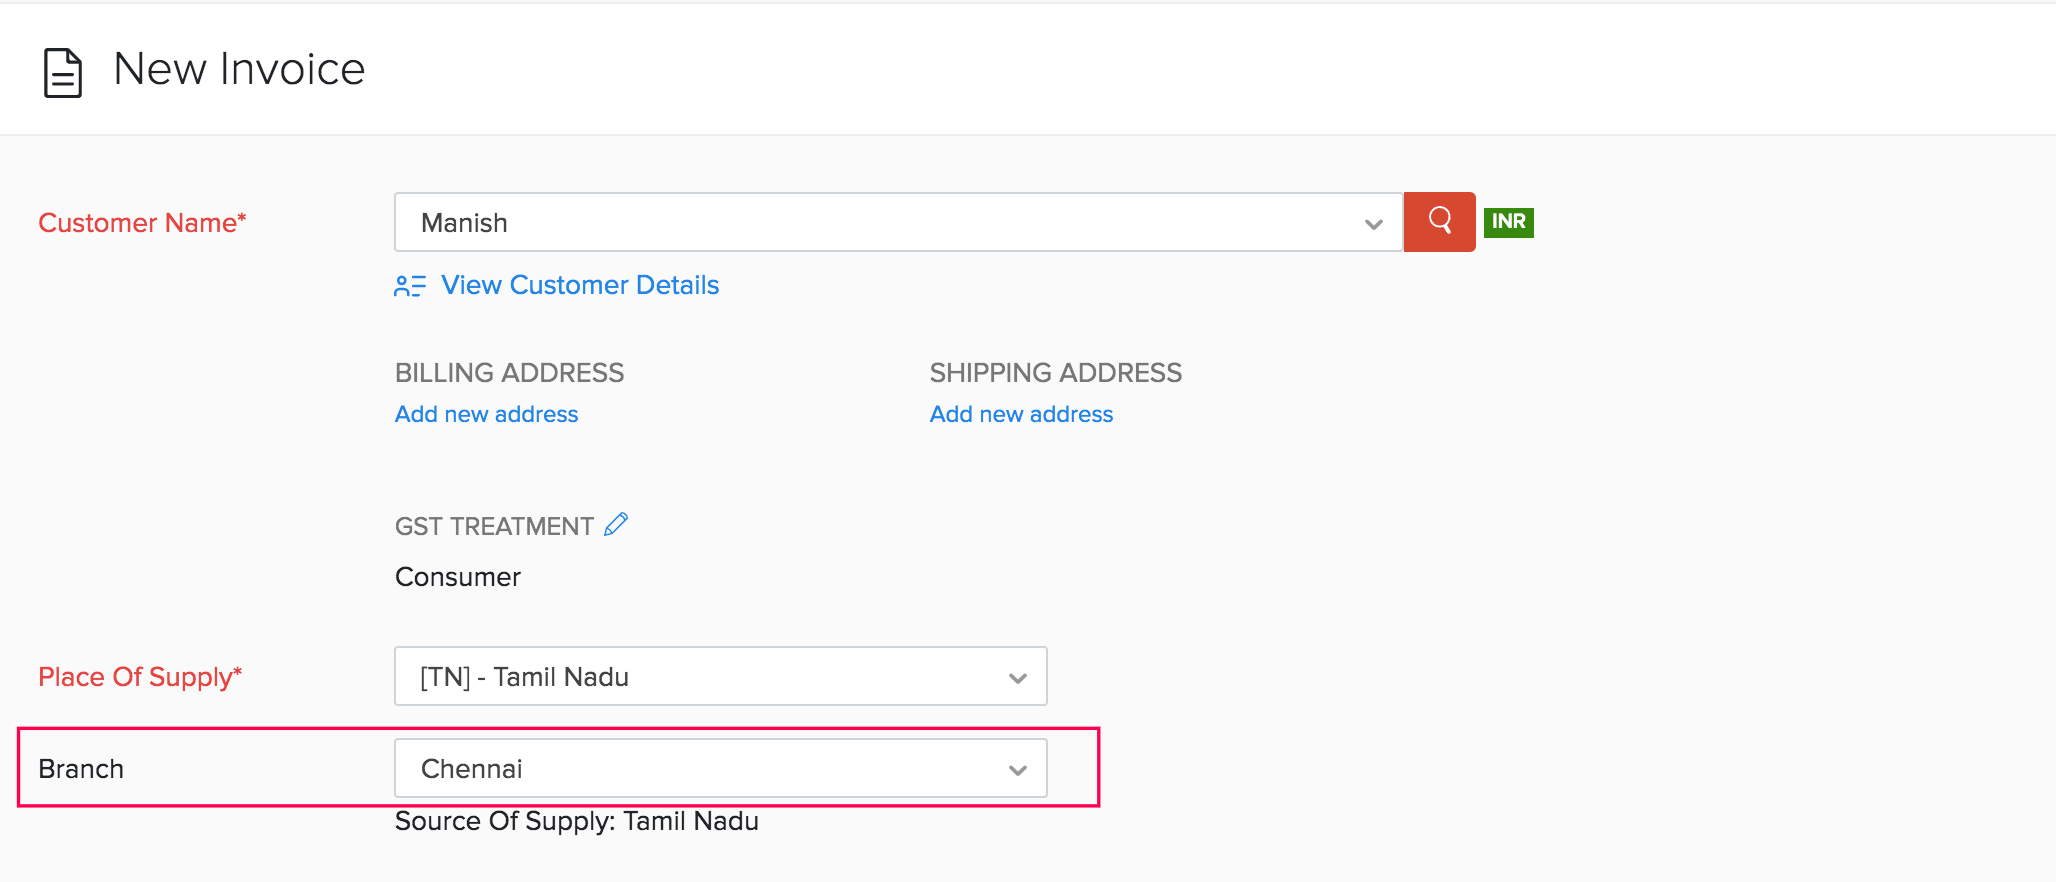Click the New Invoice document icon

(62, 73)
